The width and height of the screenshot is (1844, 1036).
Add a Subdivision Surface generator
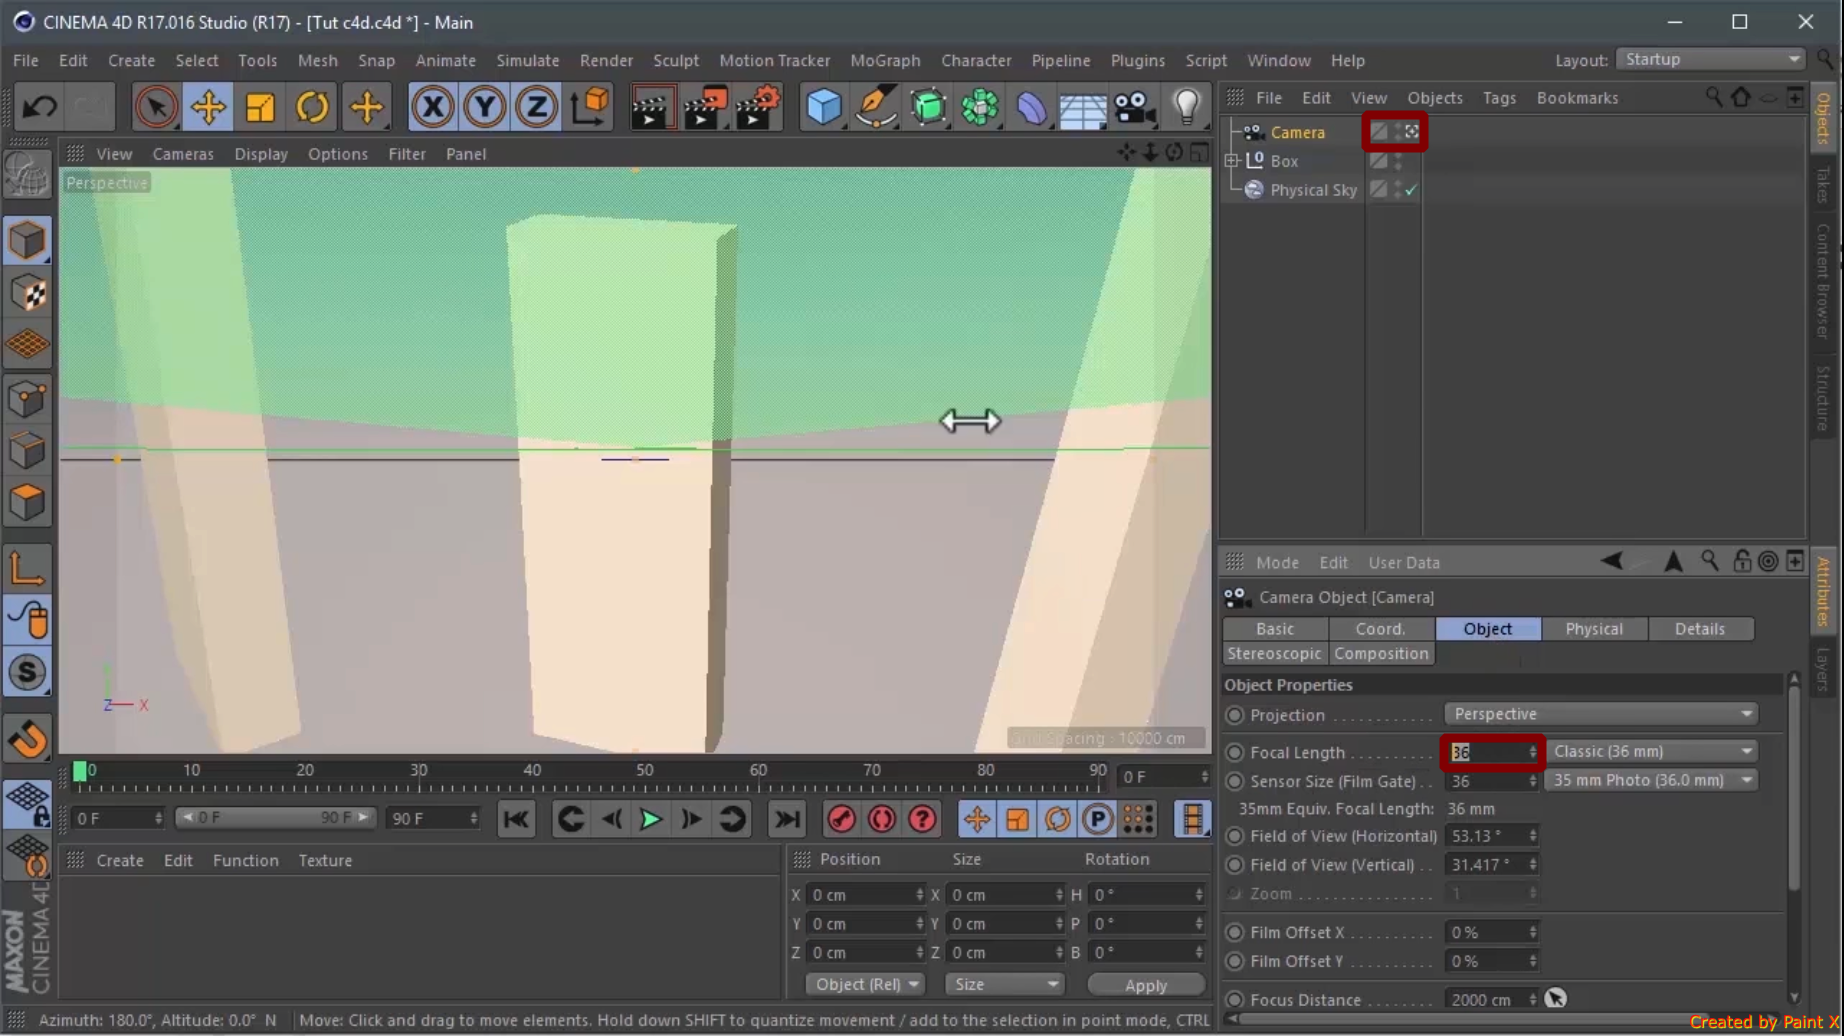click(x=928, y=107)
